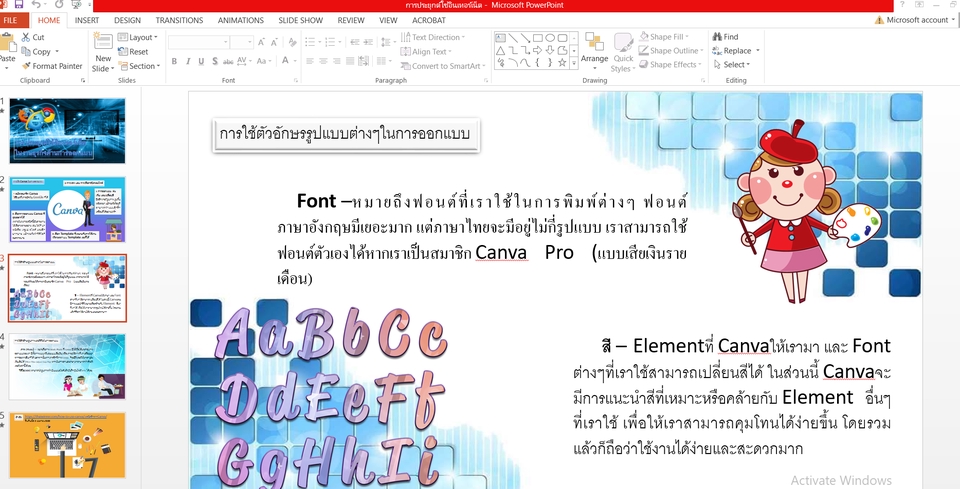Decrease font size with the smaller A icon
This screenshot has height=489, width=960.
point(274,42)
